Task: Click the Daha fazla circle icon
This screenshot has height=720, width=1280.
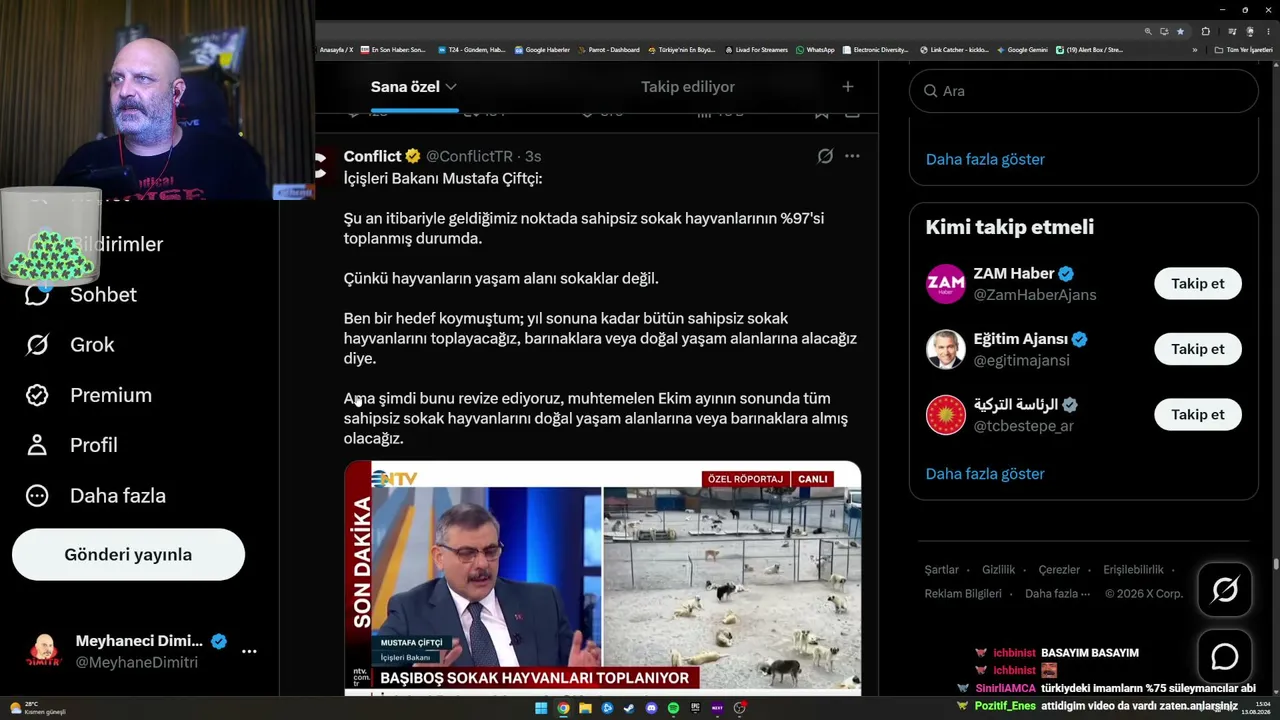Action: [x=37, y=496]
